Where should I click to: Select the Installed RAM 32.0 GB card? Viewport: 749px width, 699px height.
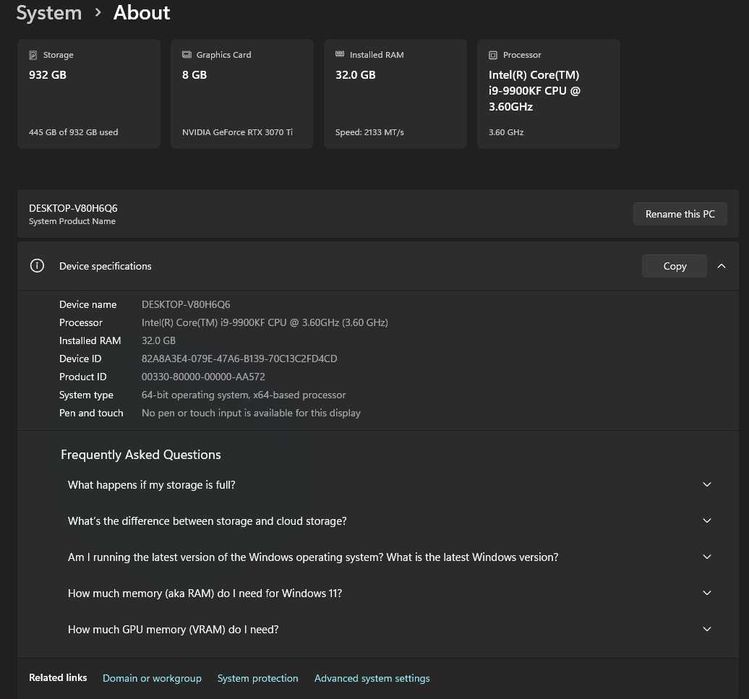pyautogui.click(x=395, y=94)
